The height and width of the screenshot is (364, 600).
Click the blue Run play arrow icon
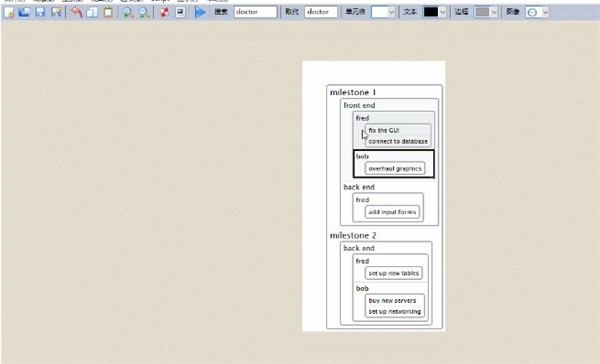click(200, 12)
